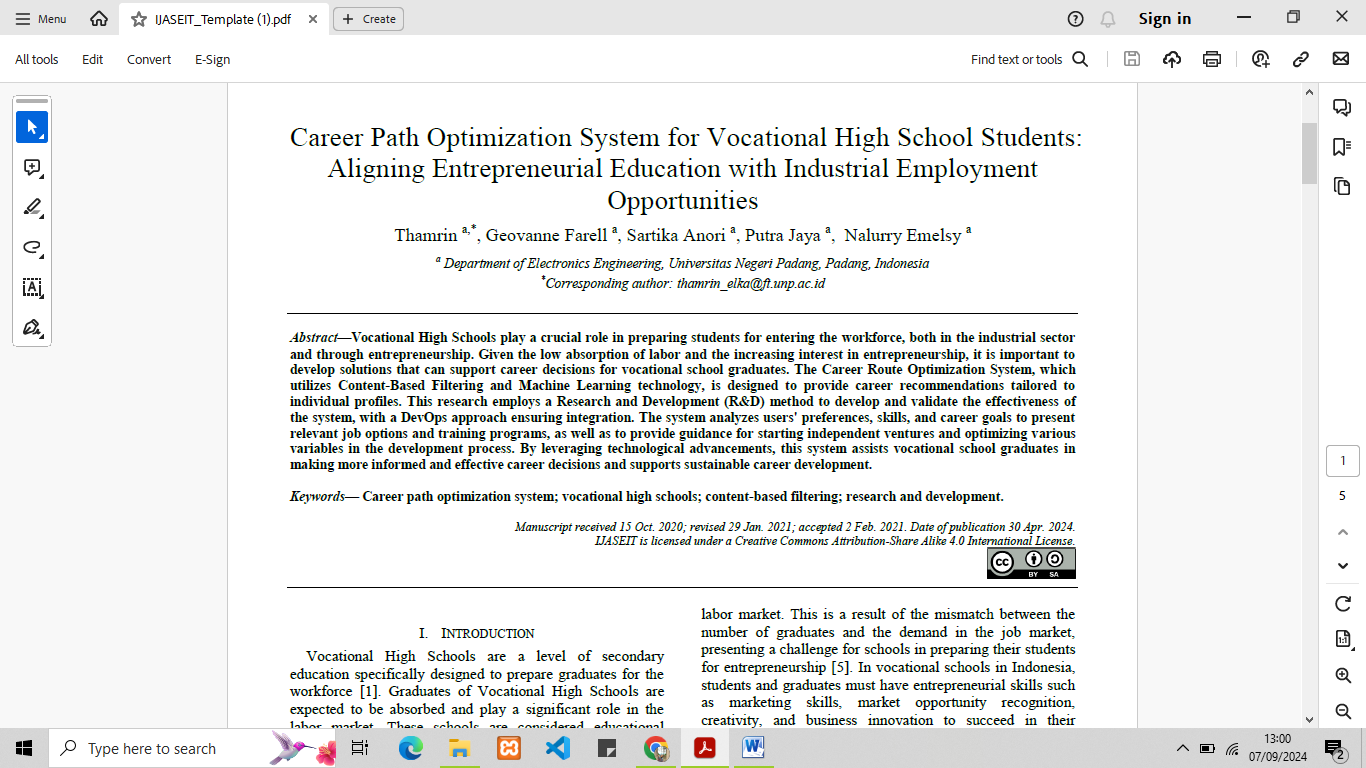This screenshot has width=1366, height=768.
Task: Click the Sign in link
Action: (x=1165, y=19)
